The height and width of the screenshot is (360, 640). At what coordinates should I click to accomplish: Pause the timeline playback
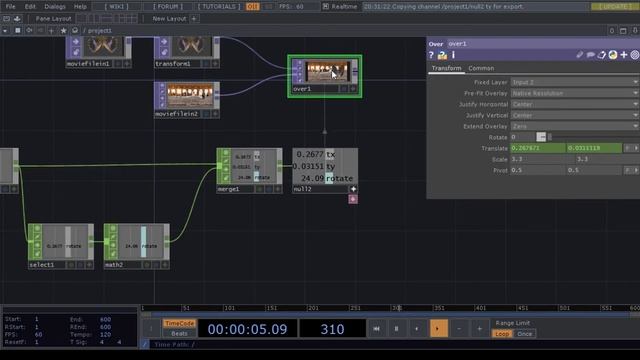[396, 329]
